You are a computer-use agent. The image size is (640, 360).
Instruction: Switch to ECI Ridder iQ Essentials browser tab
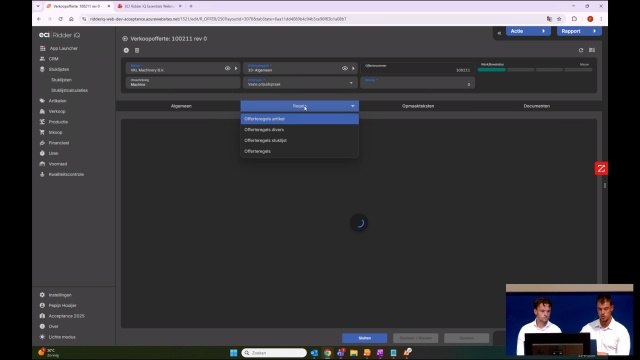click(149, 6)
